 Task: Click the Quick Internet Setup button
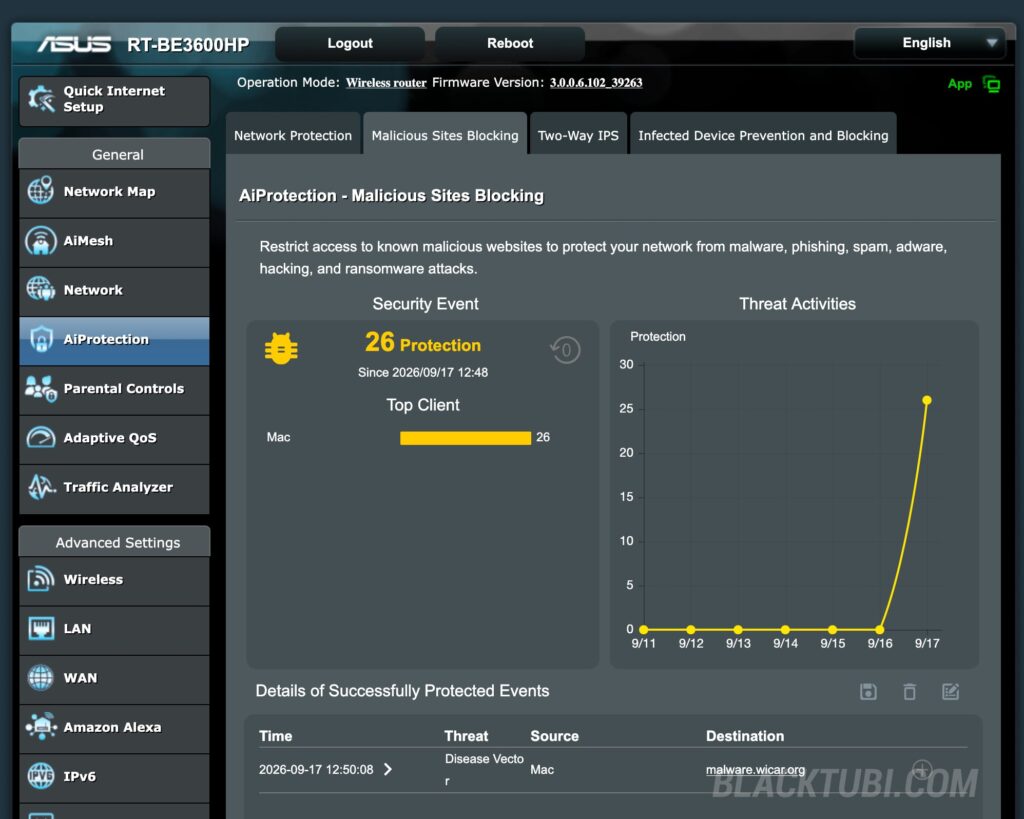click(114, 100)
